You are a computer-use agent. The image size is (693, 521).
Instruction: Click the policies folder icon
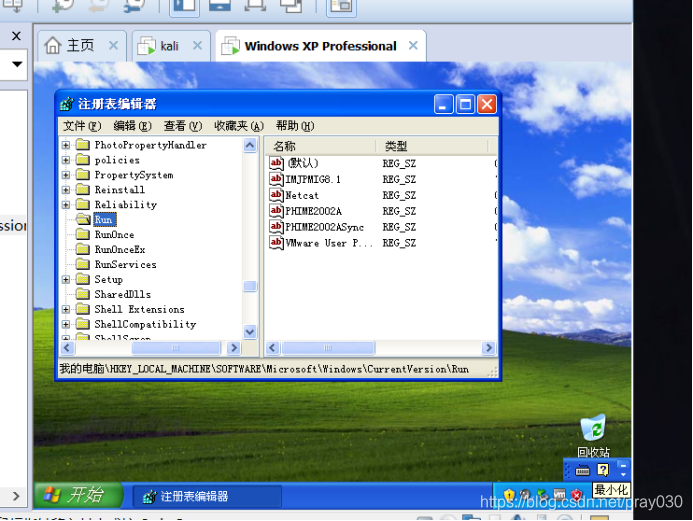click(83, 160)
